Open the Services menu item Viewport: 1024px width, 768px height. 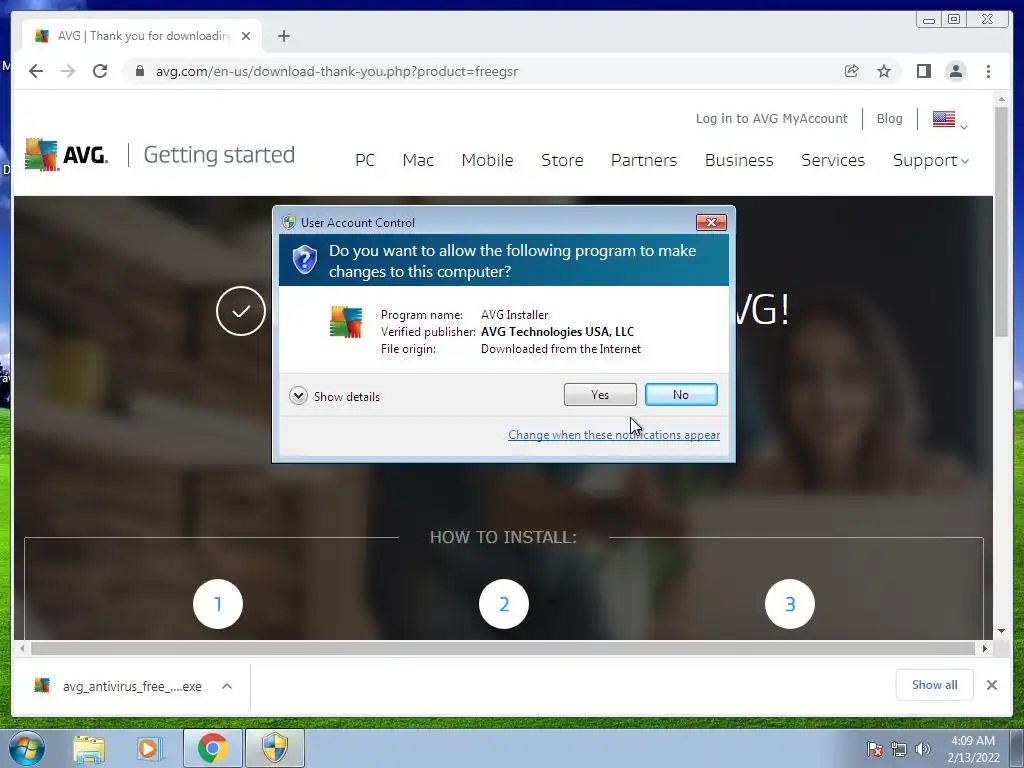coord(833,160)
